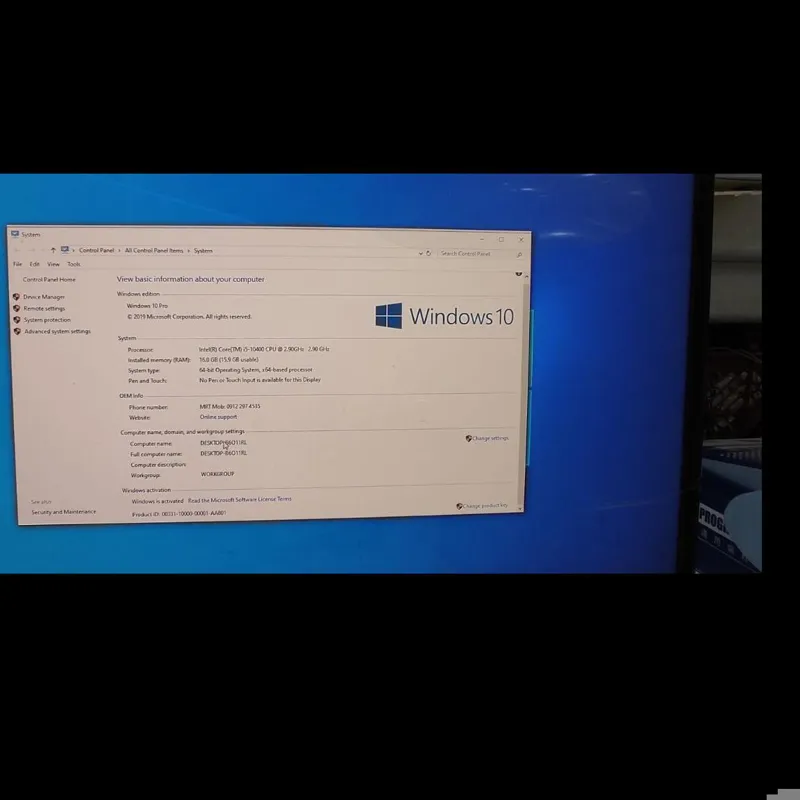Click the Change settings link
Viewport: 800px width, 800px height.
coord(490,438)
